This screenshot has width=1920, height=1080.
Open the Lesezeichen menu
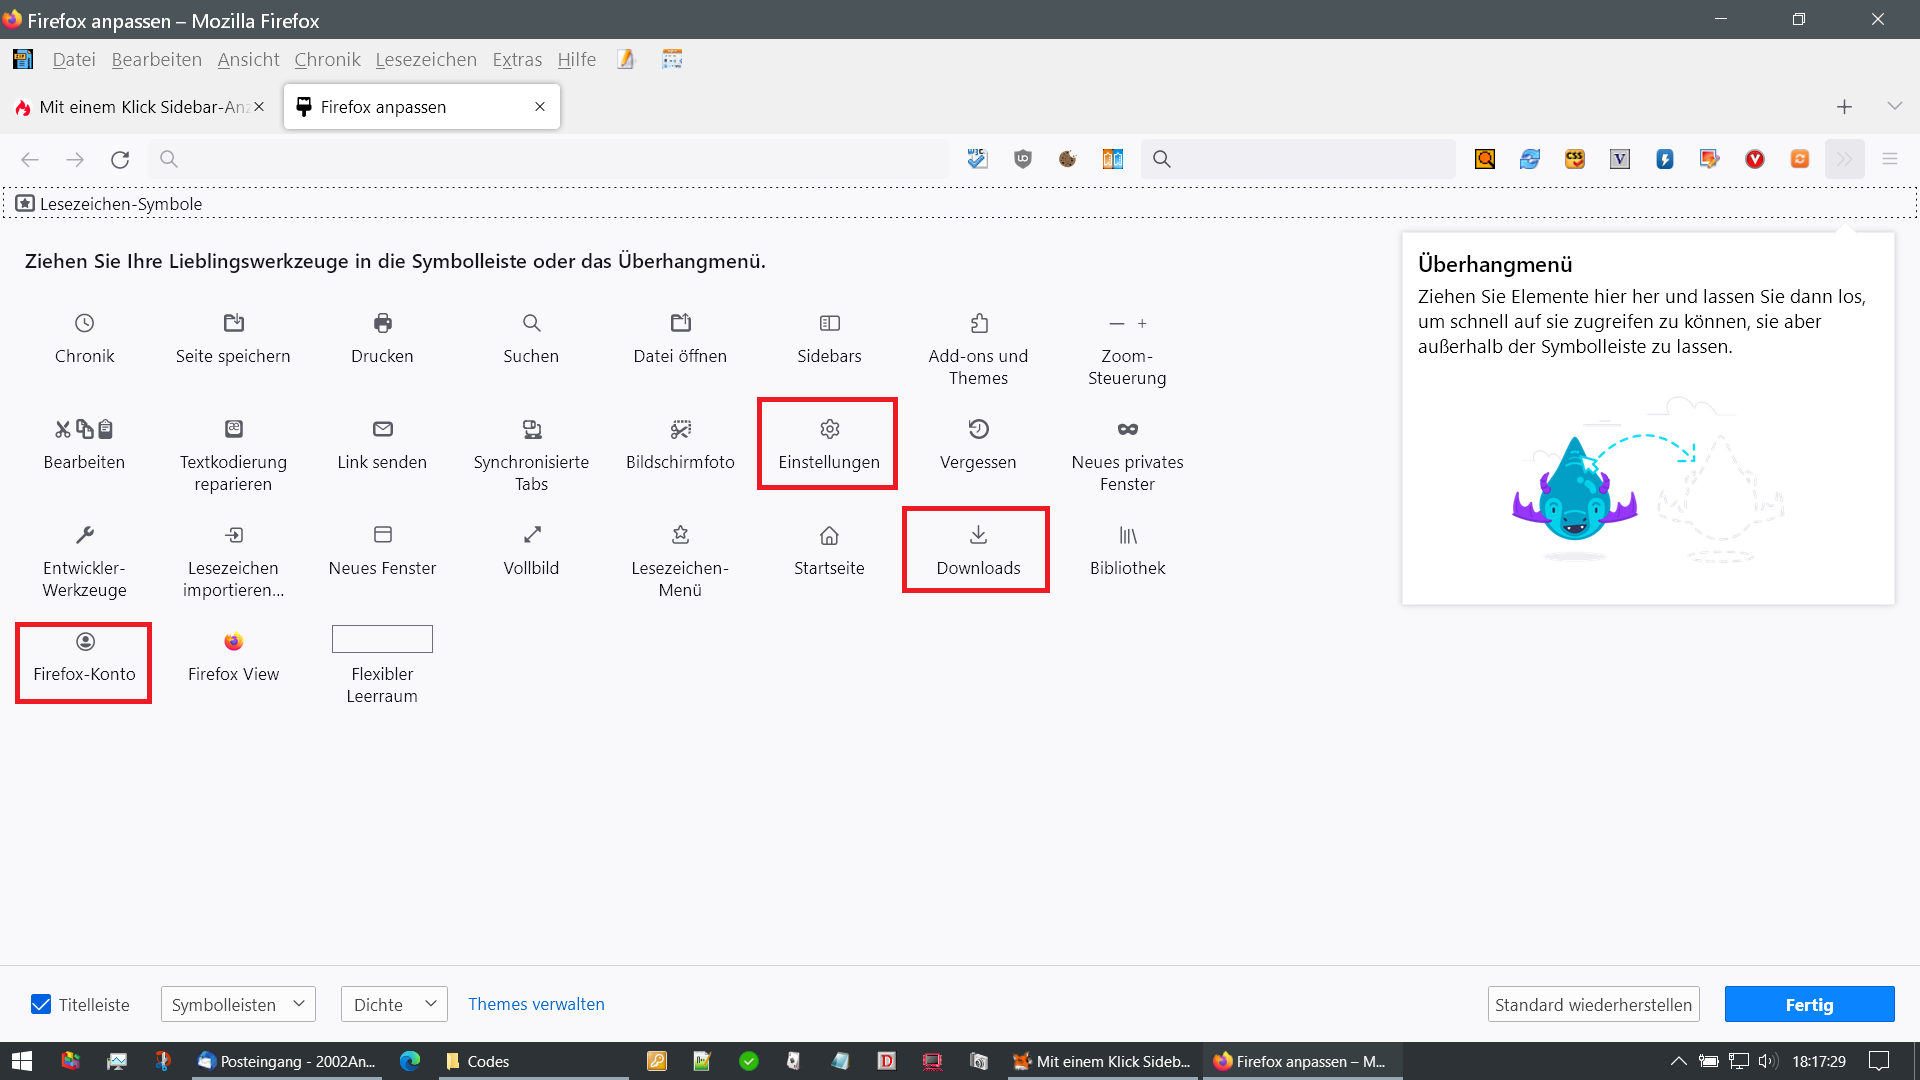(426, 60)
